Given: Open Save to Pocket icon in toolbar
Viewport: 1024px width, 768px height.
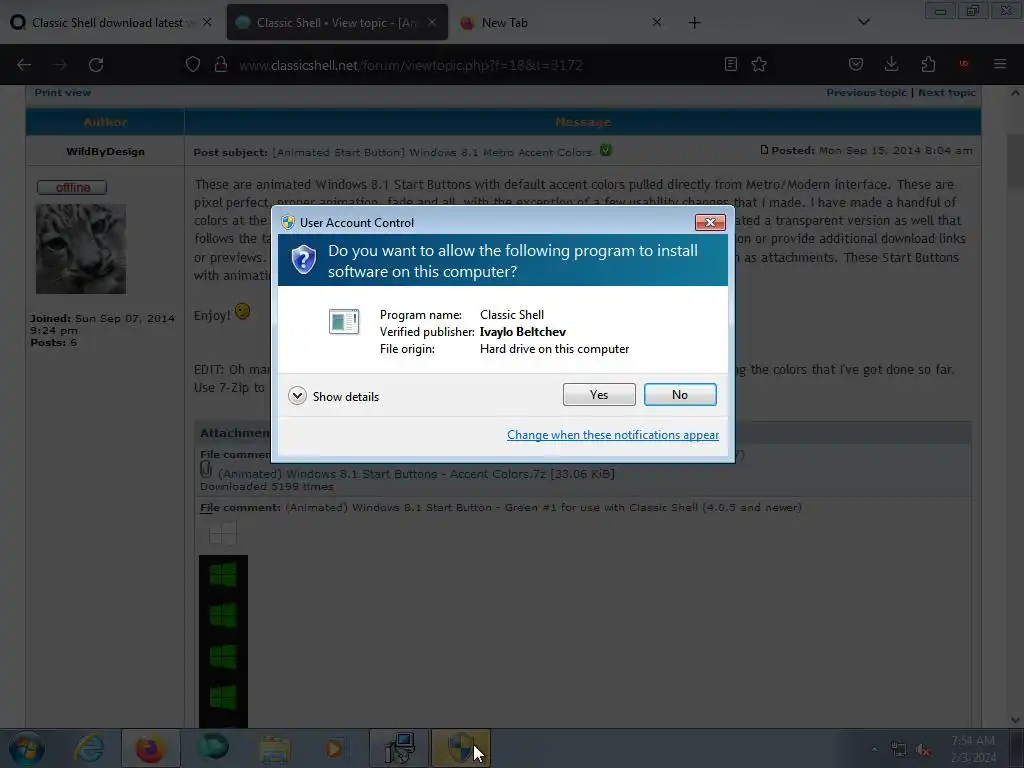Looking at the screenshot, I should click(x=856, y=64).
